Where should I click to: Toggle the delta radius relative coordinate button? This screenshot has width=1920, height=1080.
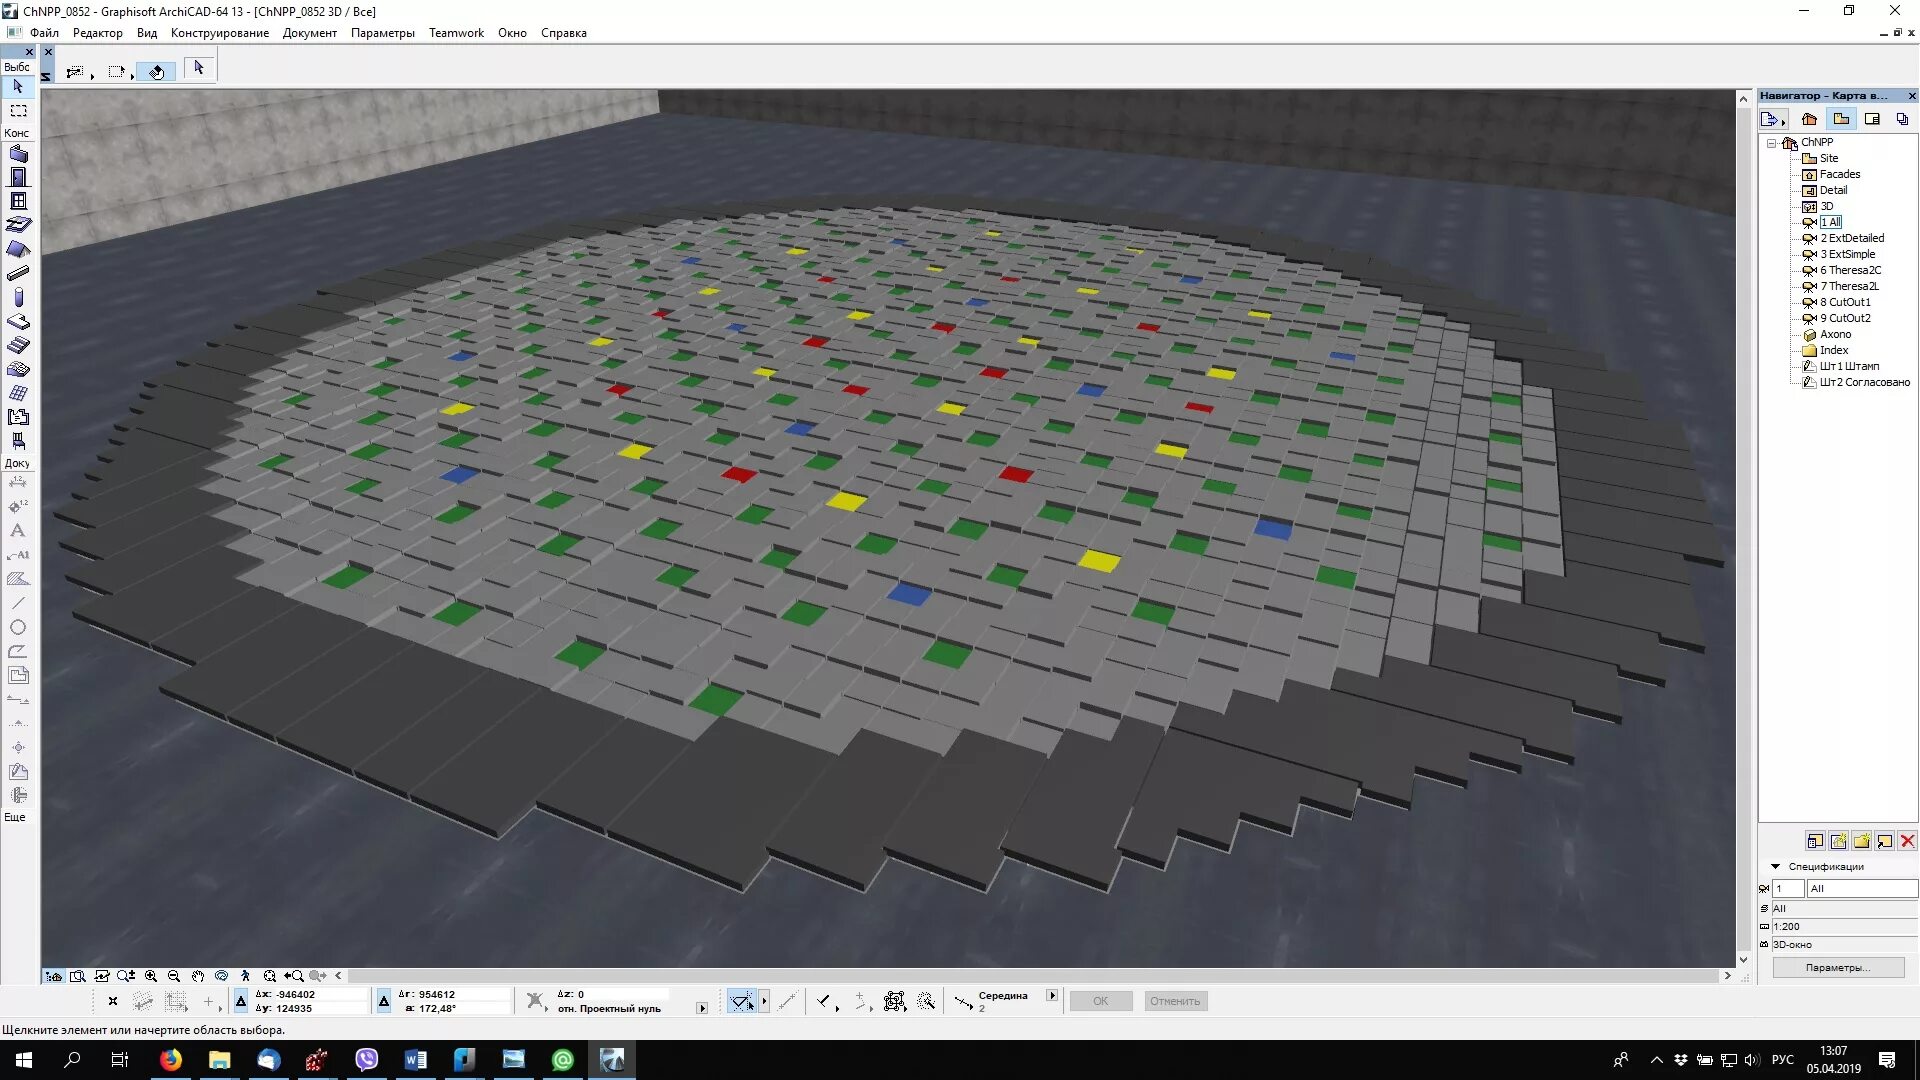384,1001
